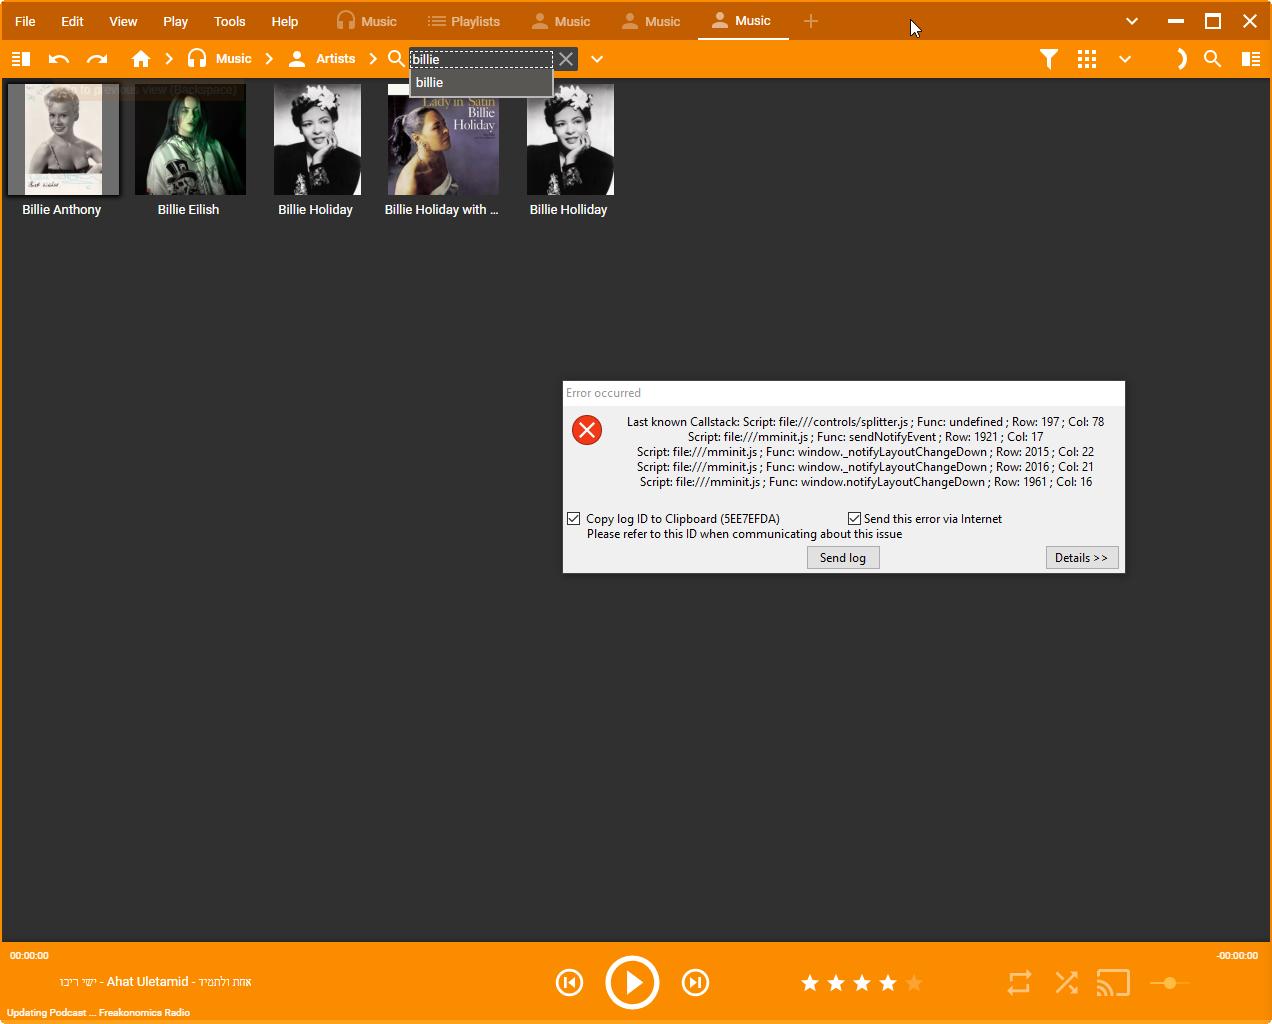This screenshot has width=1272, height=1024.
Task: Click the undo navigation arrow
Action: tap(59, 59)
